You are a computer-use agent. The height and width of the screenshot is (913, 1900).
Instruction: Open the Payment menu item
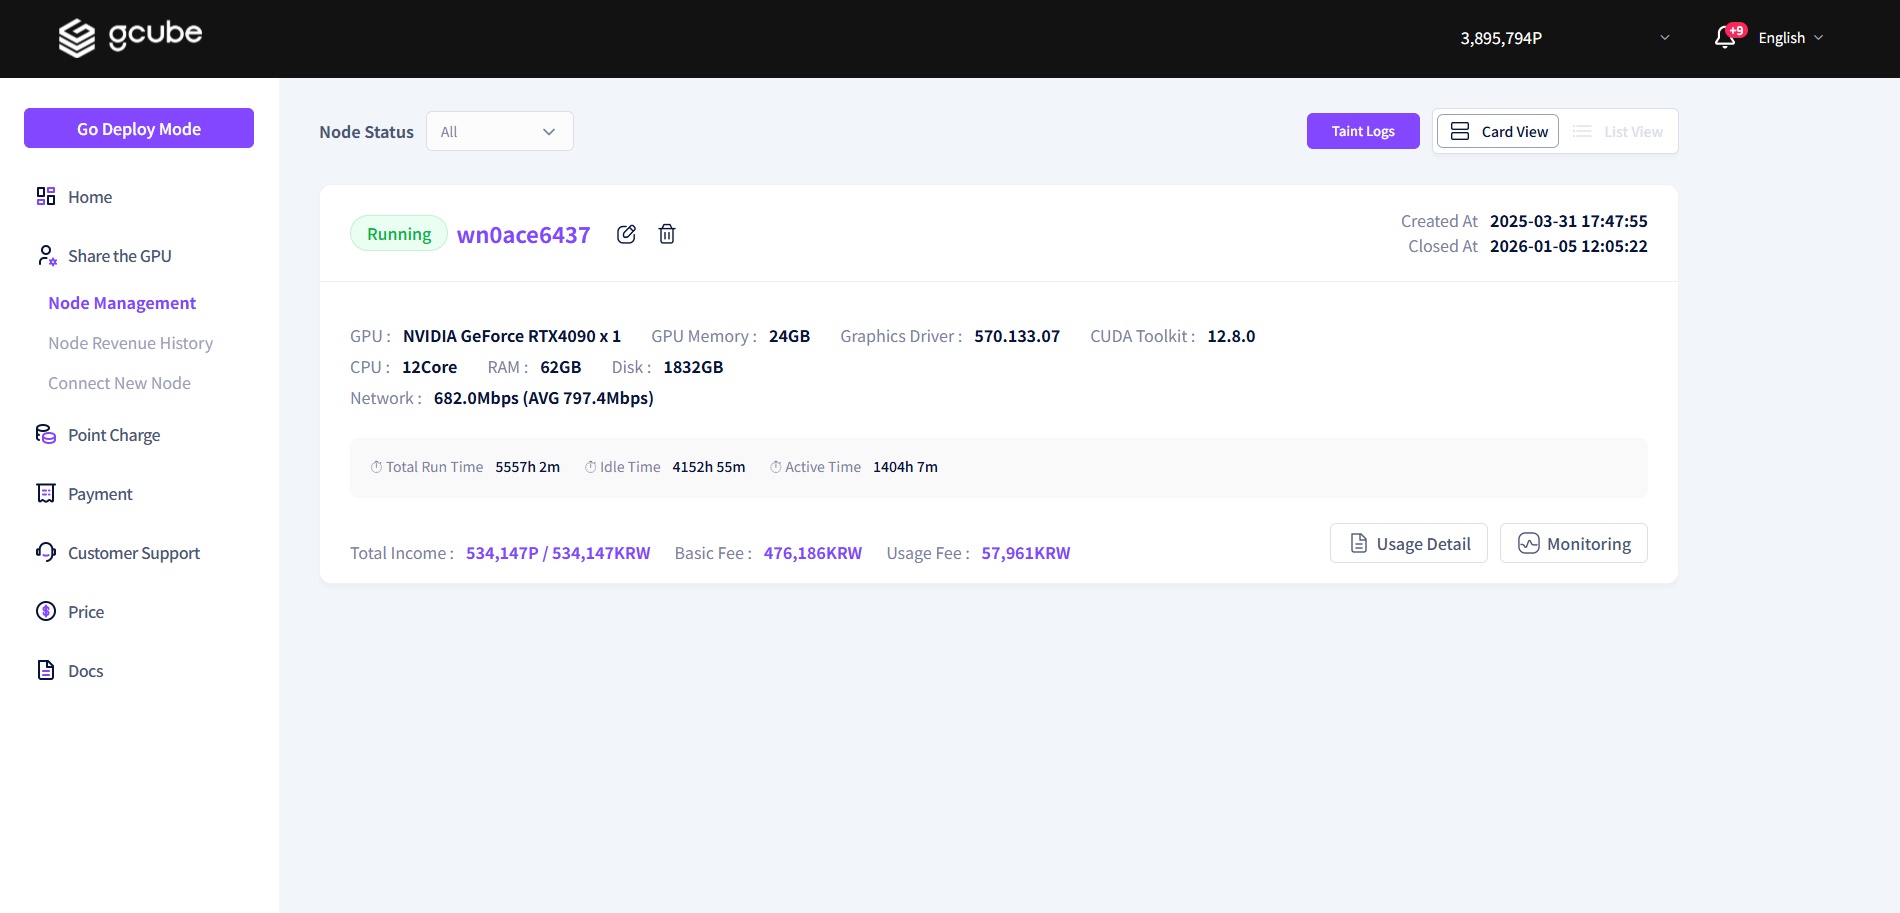(100, 494)
